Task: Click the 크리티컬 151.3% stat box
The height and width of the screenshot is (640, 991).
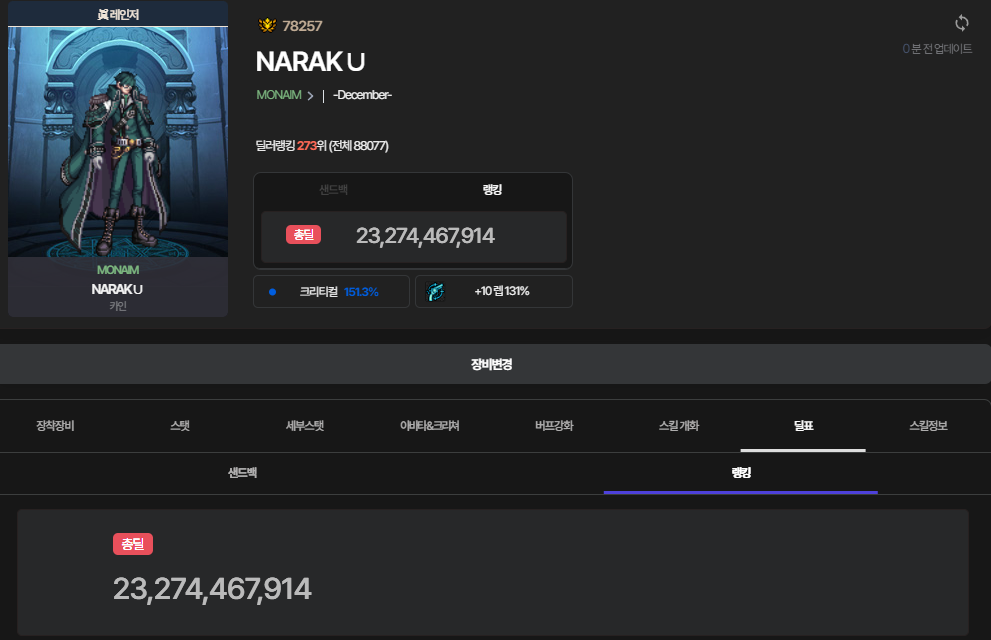Action: pos(331,292)
